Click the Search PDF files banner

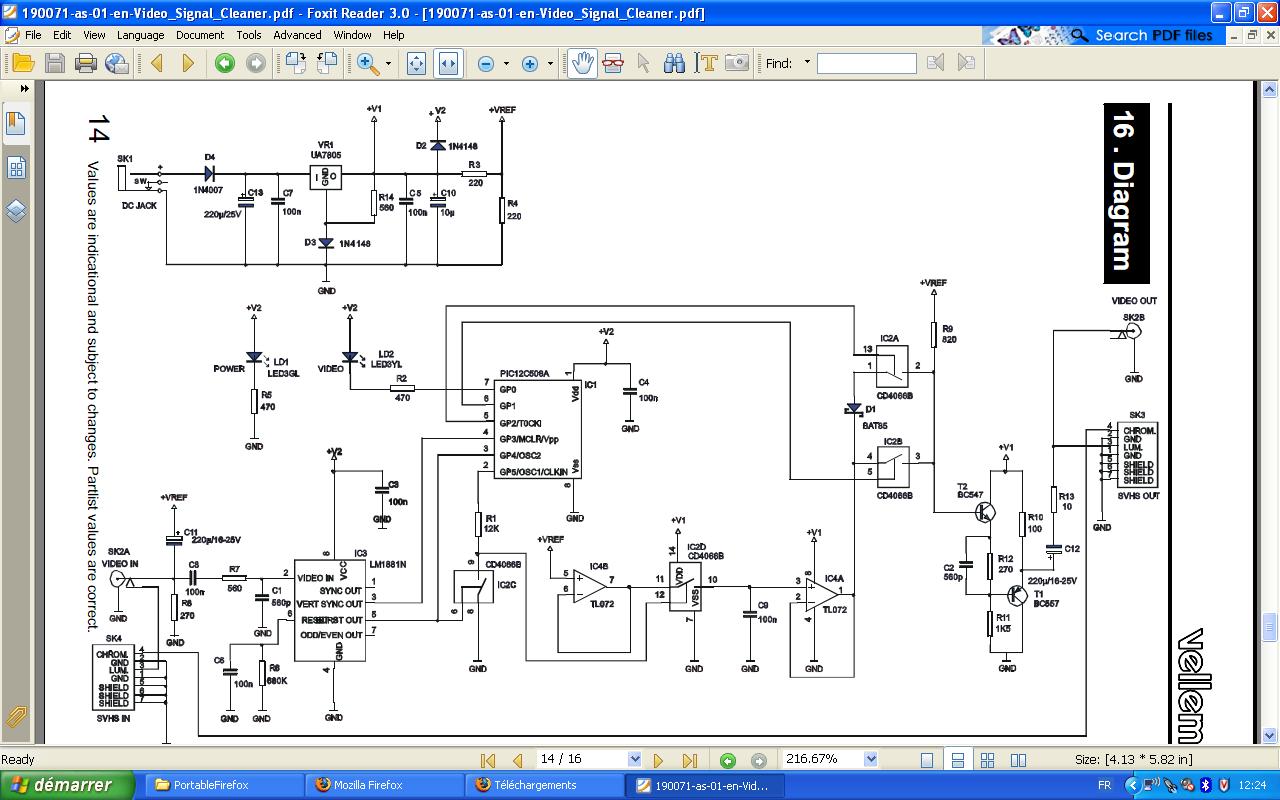click(x=1103, y=35)
